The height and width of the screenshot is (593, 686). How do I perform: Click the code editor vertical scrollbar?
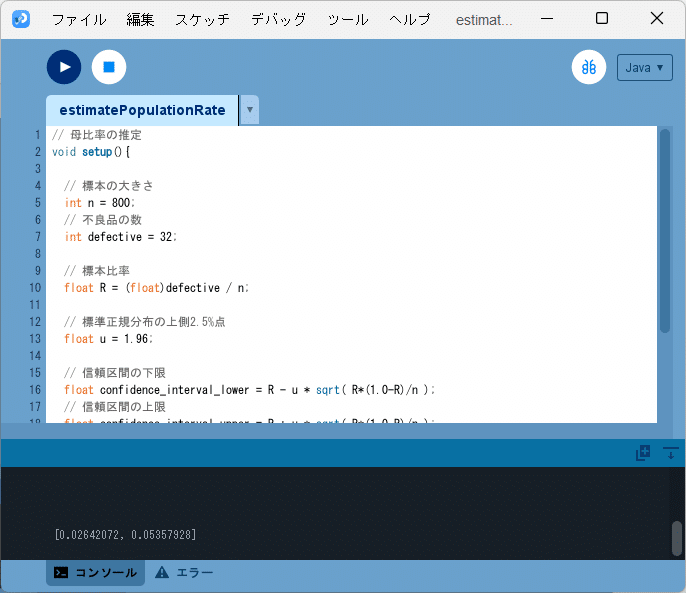665,231
